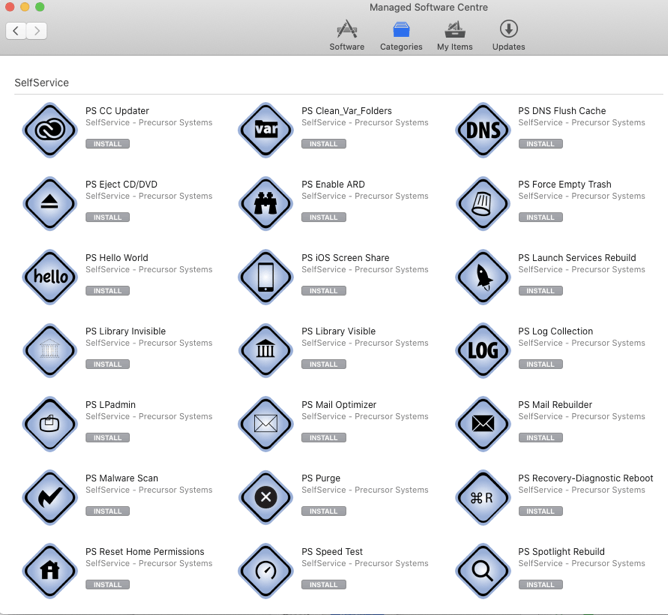Install PS Clean_Var_Folders
668x615 pixels.
(323, 144)
